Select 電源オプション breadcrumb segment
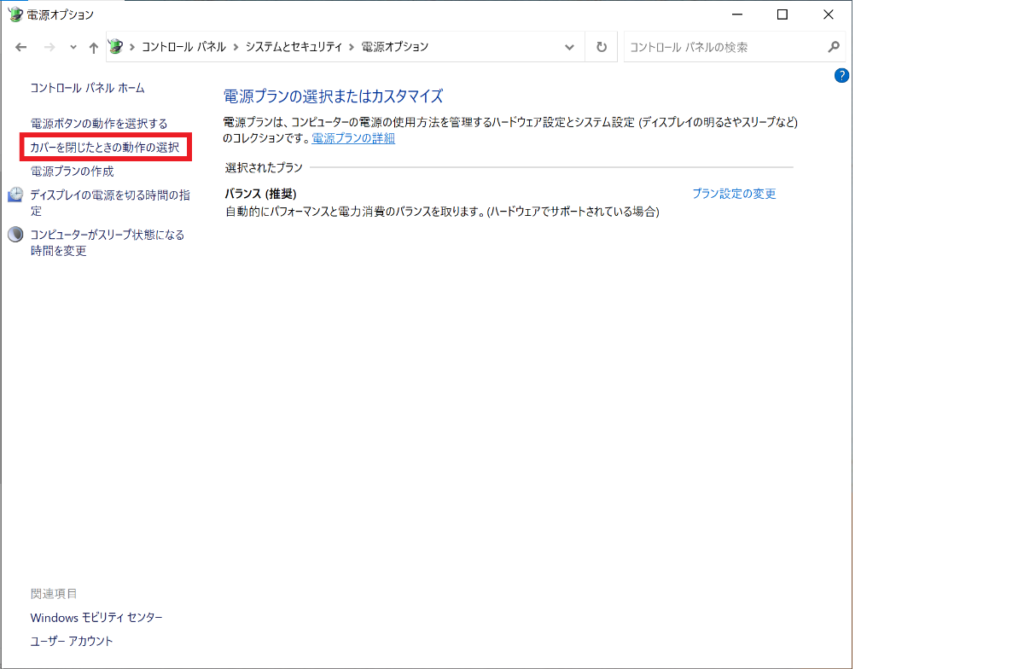 [394, 47]
